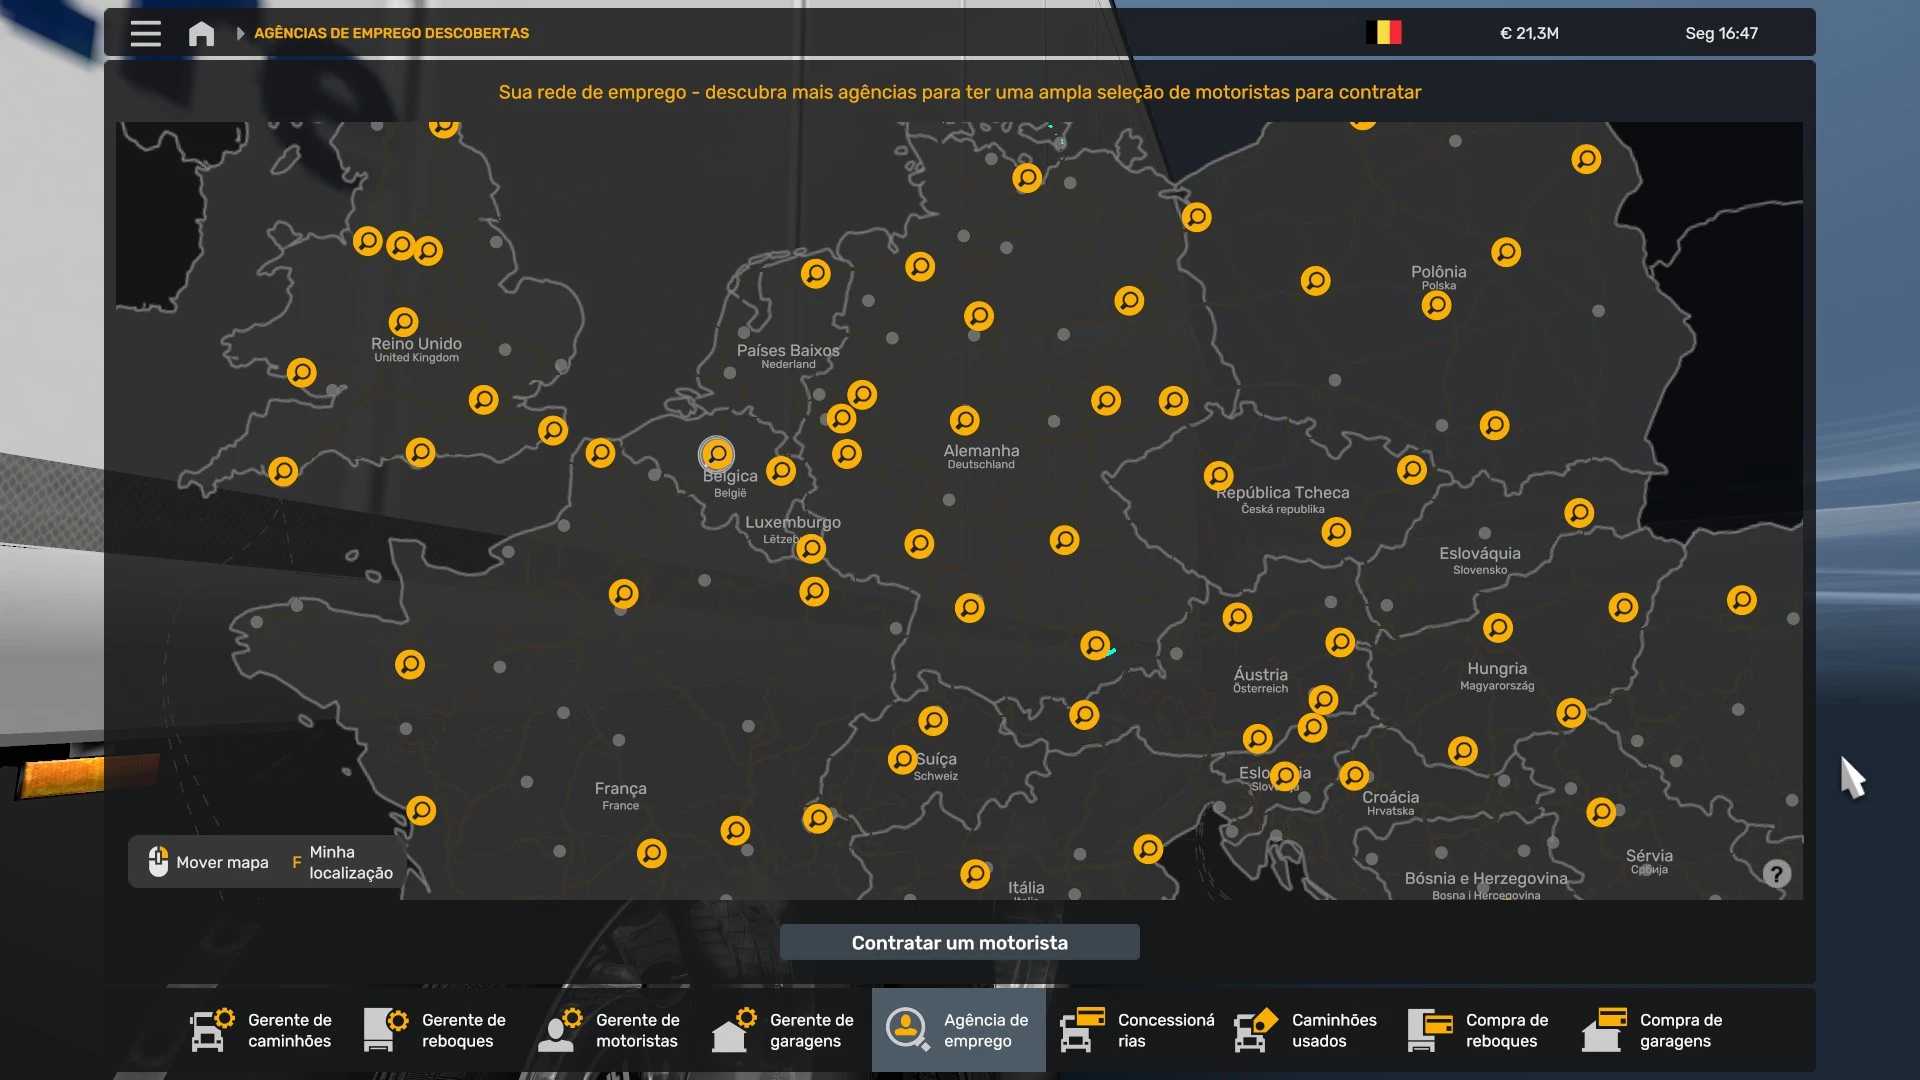Open Gerente de caminhões tab

coord(262,1030)
